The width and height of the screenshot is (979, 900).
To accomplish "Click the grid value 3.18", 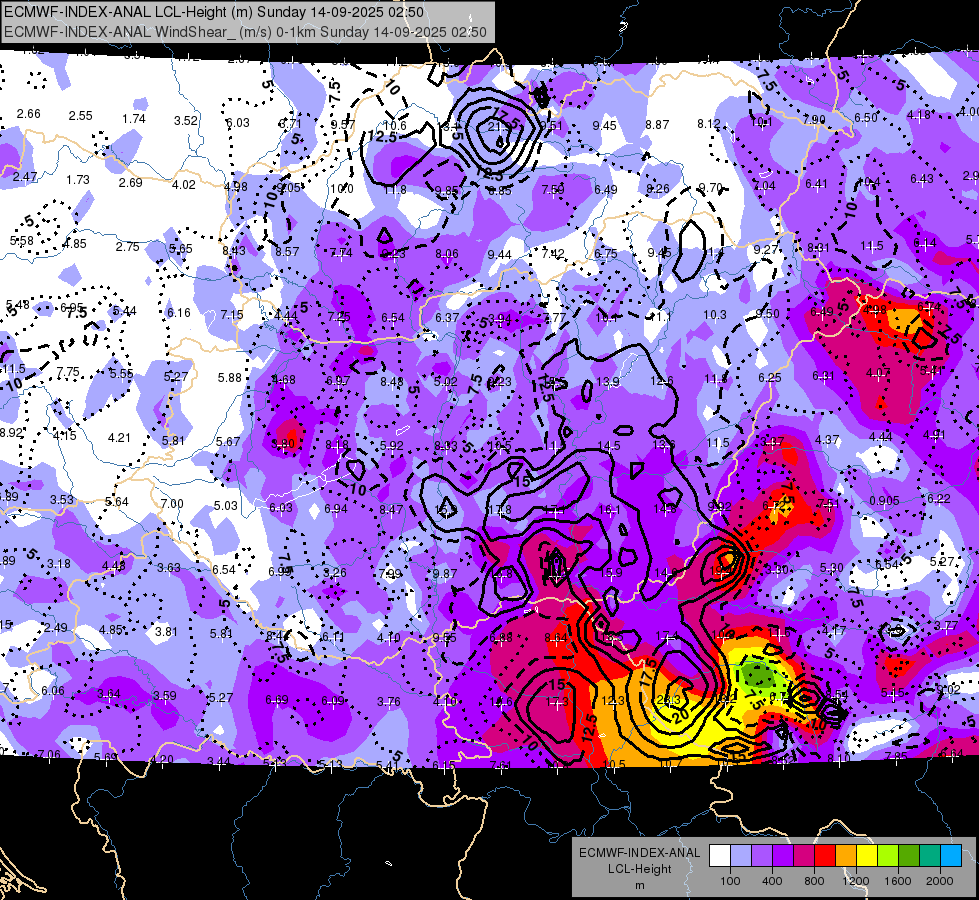I will click(59, 564).
